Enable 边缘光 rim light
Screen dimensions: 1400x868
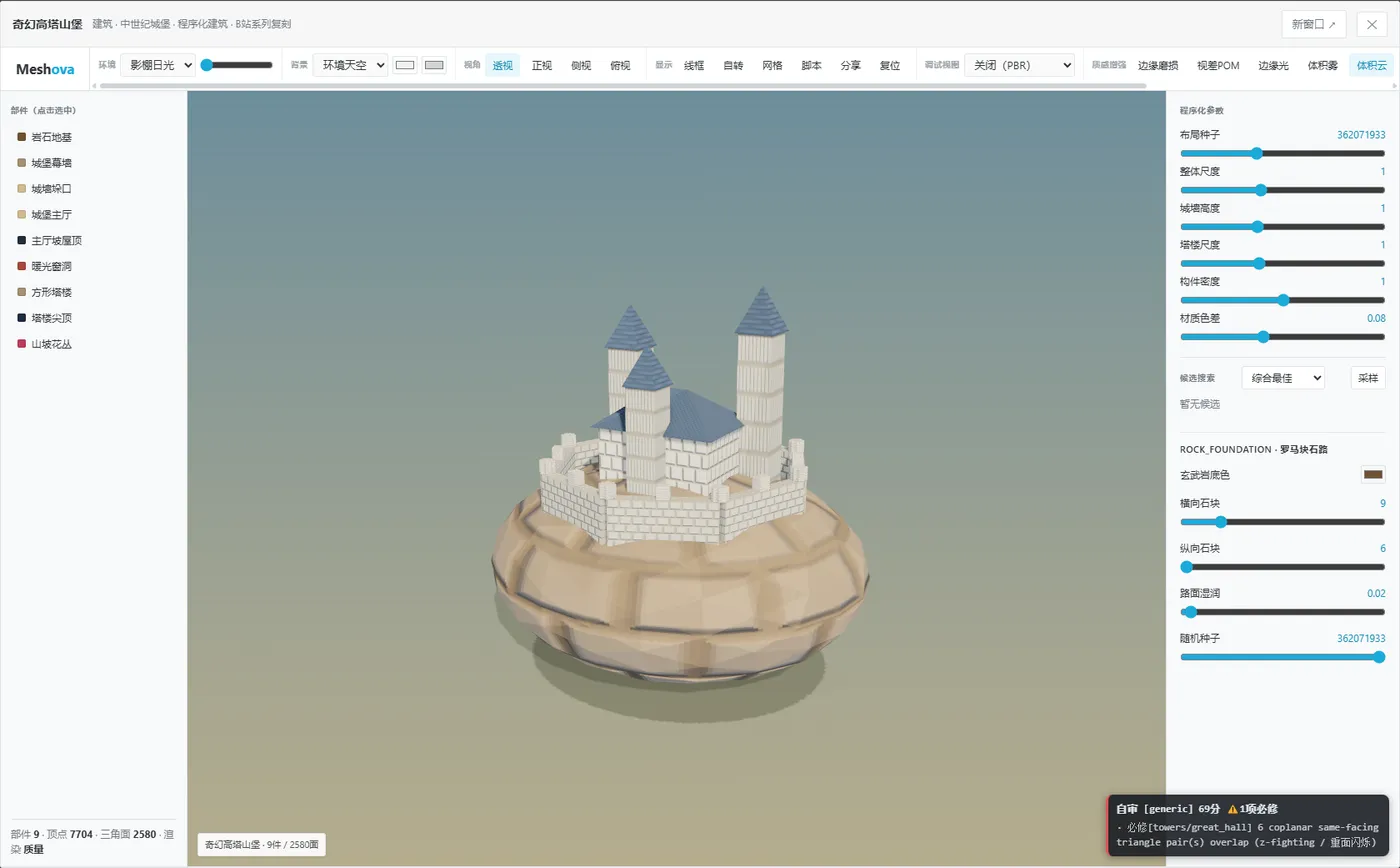(x=1273, y=65)
